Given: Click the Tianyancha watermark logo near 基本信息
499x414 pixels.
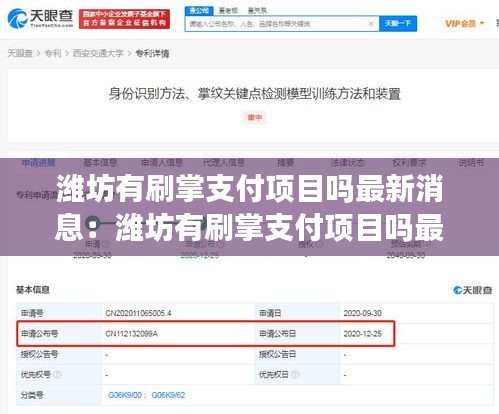Looking at the screenshot, I should 473,290.
